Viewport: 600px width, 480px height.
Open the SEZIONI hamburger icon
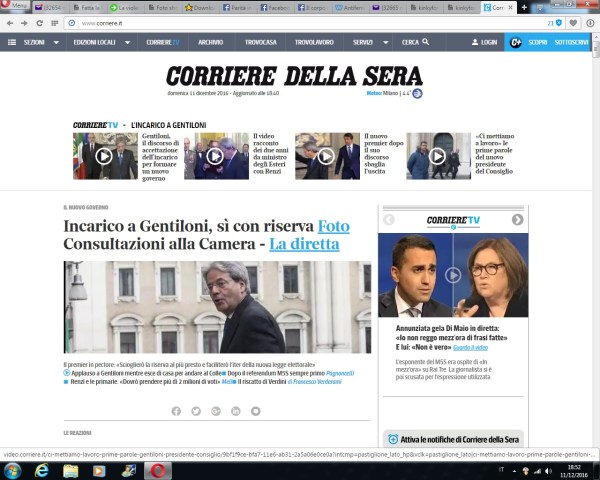12,42
